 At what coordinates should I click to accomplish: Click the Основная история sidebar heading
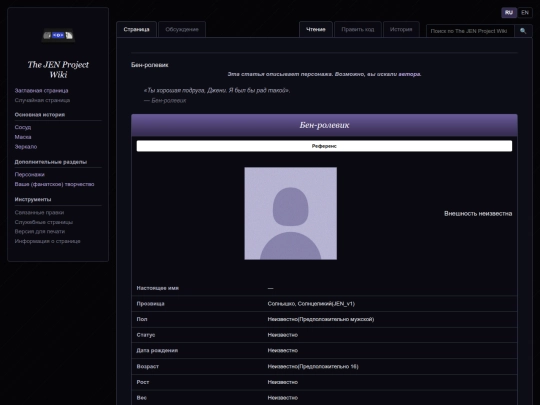[40, 115]
